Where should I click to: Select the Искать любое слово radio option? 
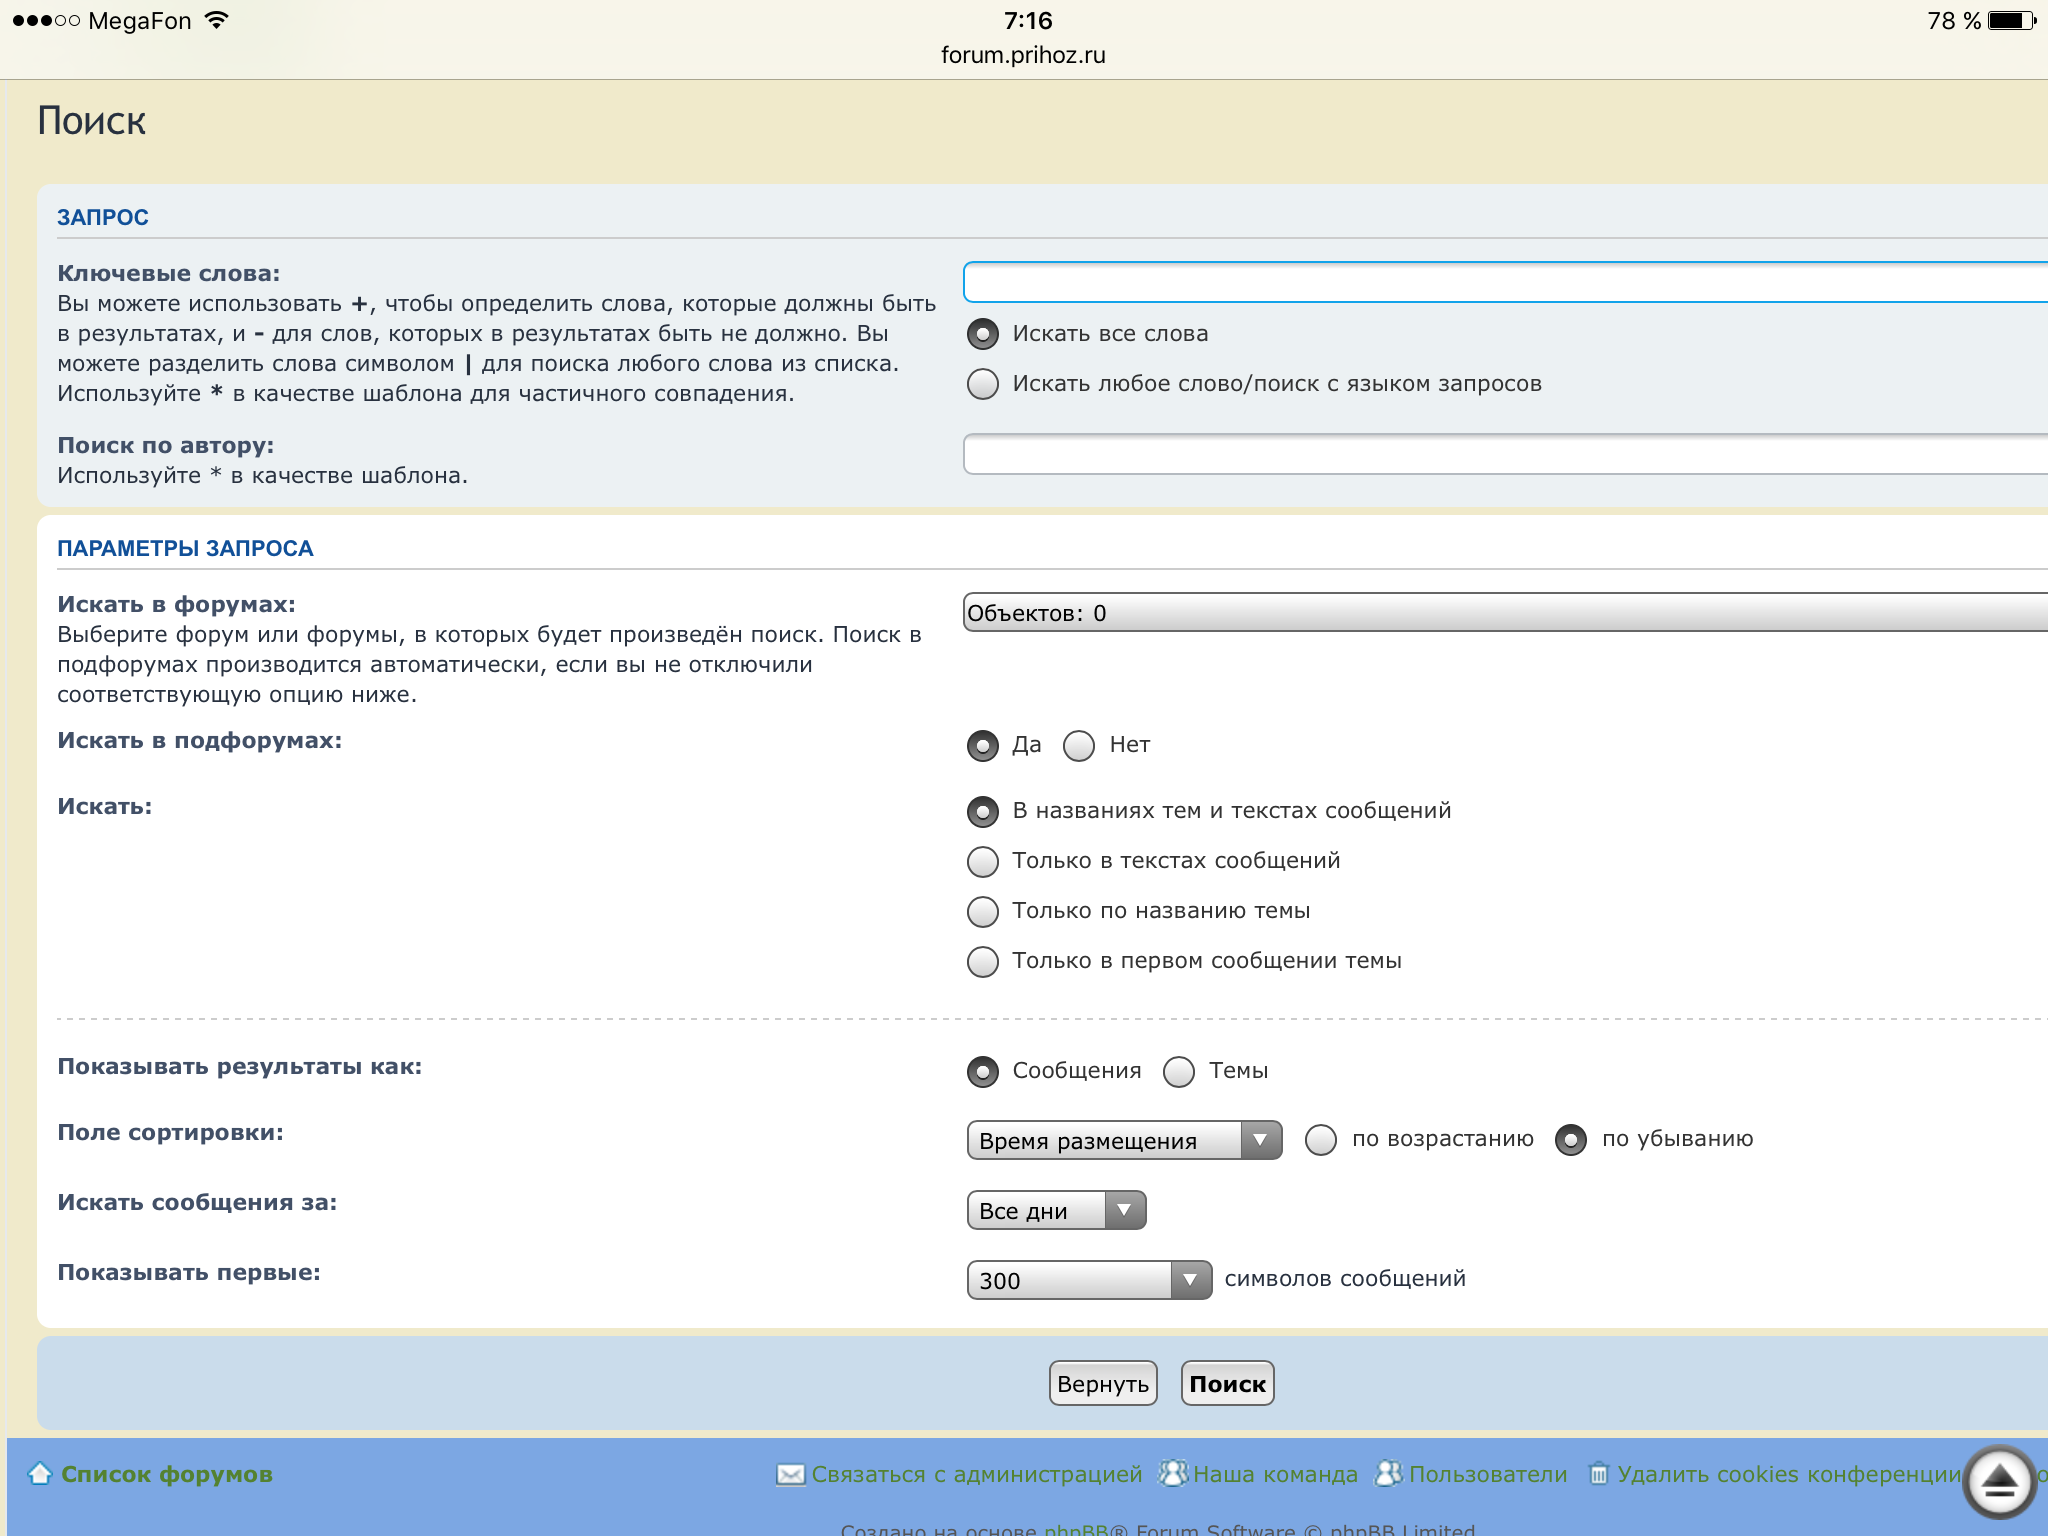click(x=983, y=384)
